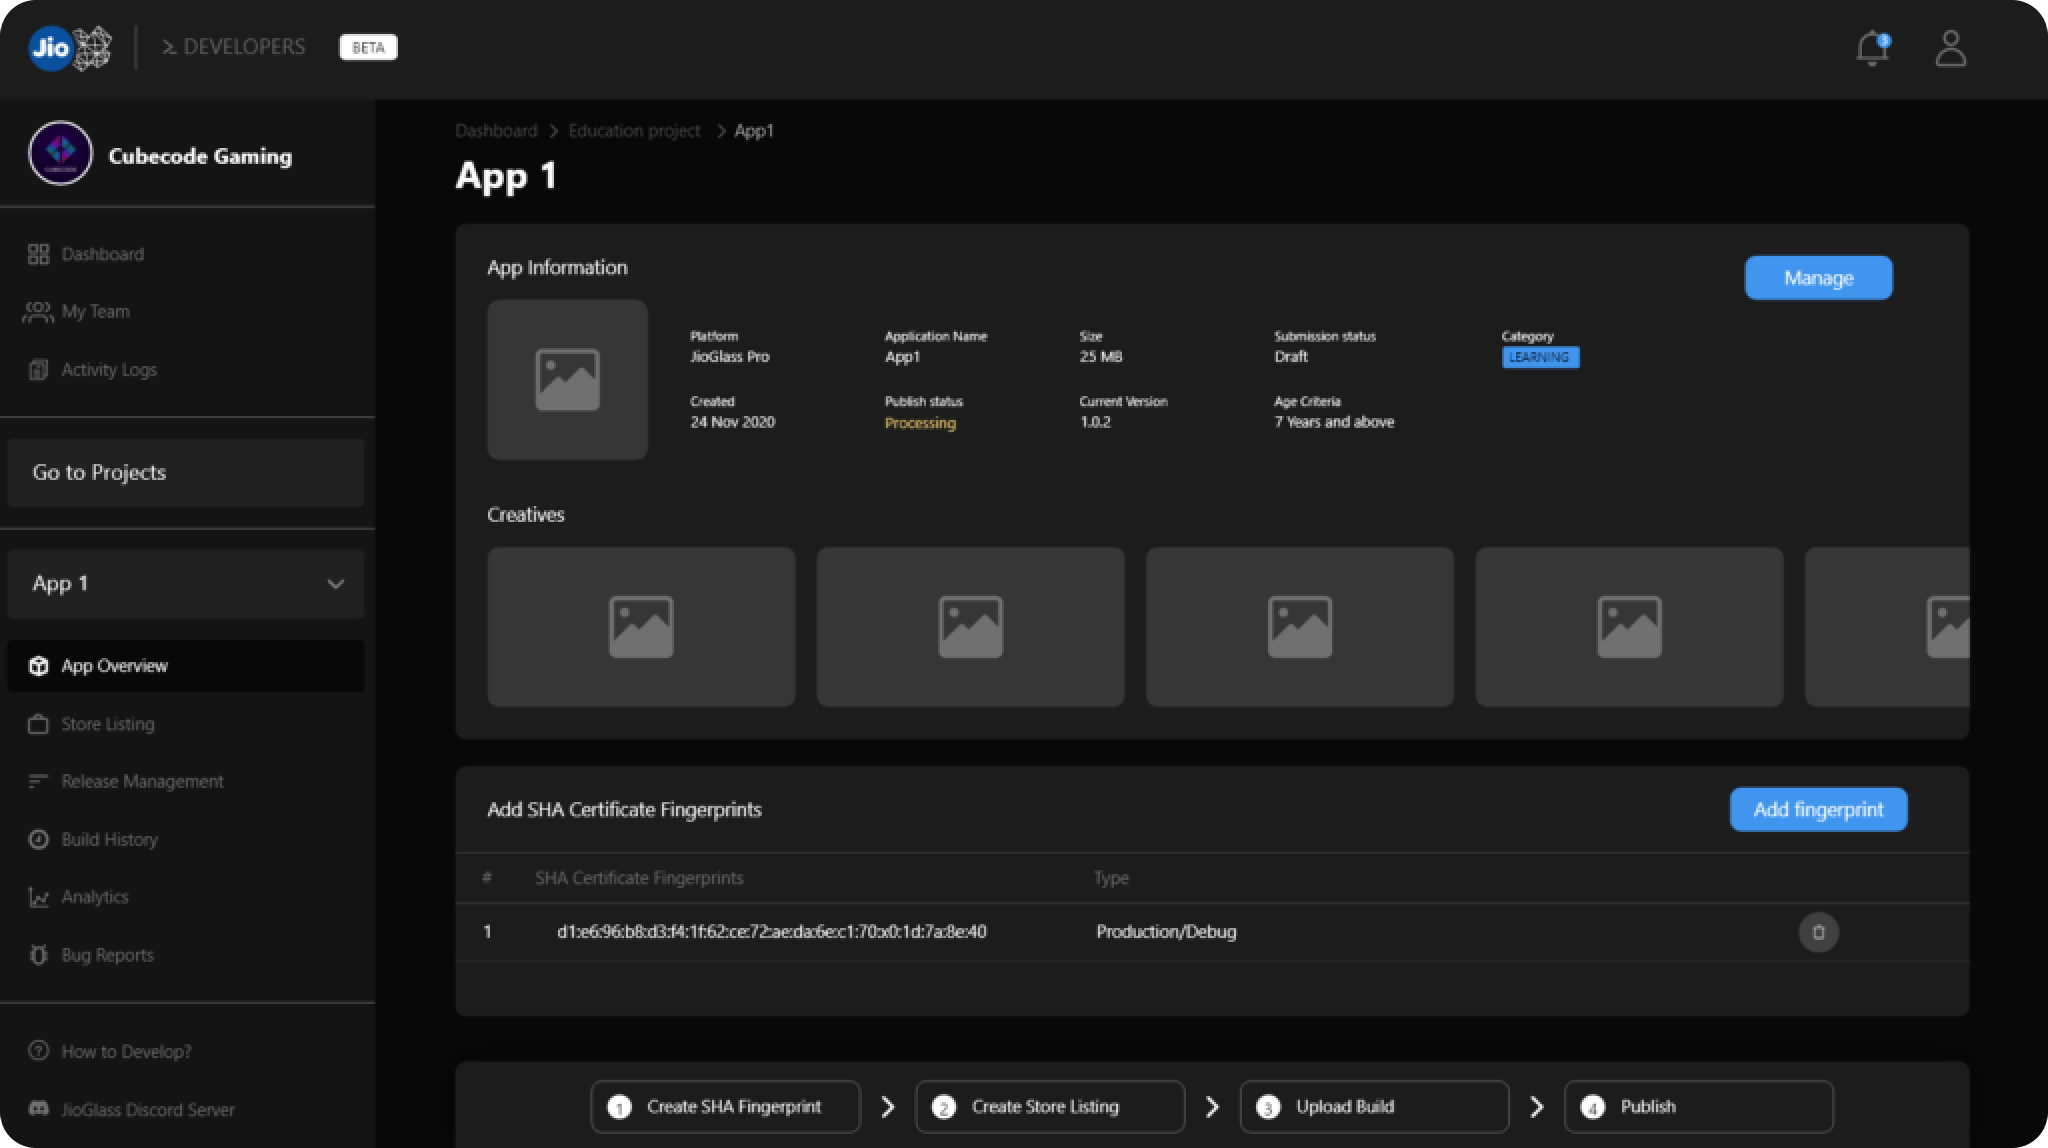Click the DEVELOPERS header label
2048x1148 pixels.
(x=244, y=47)
